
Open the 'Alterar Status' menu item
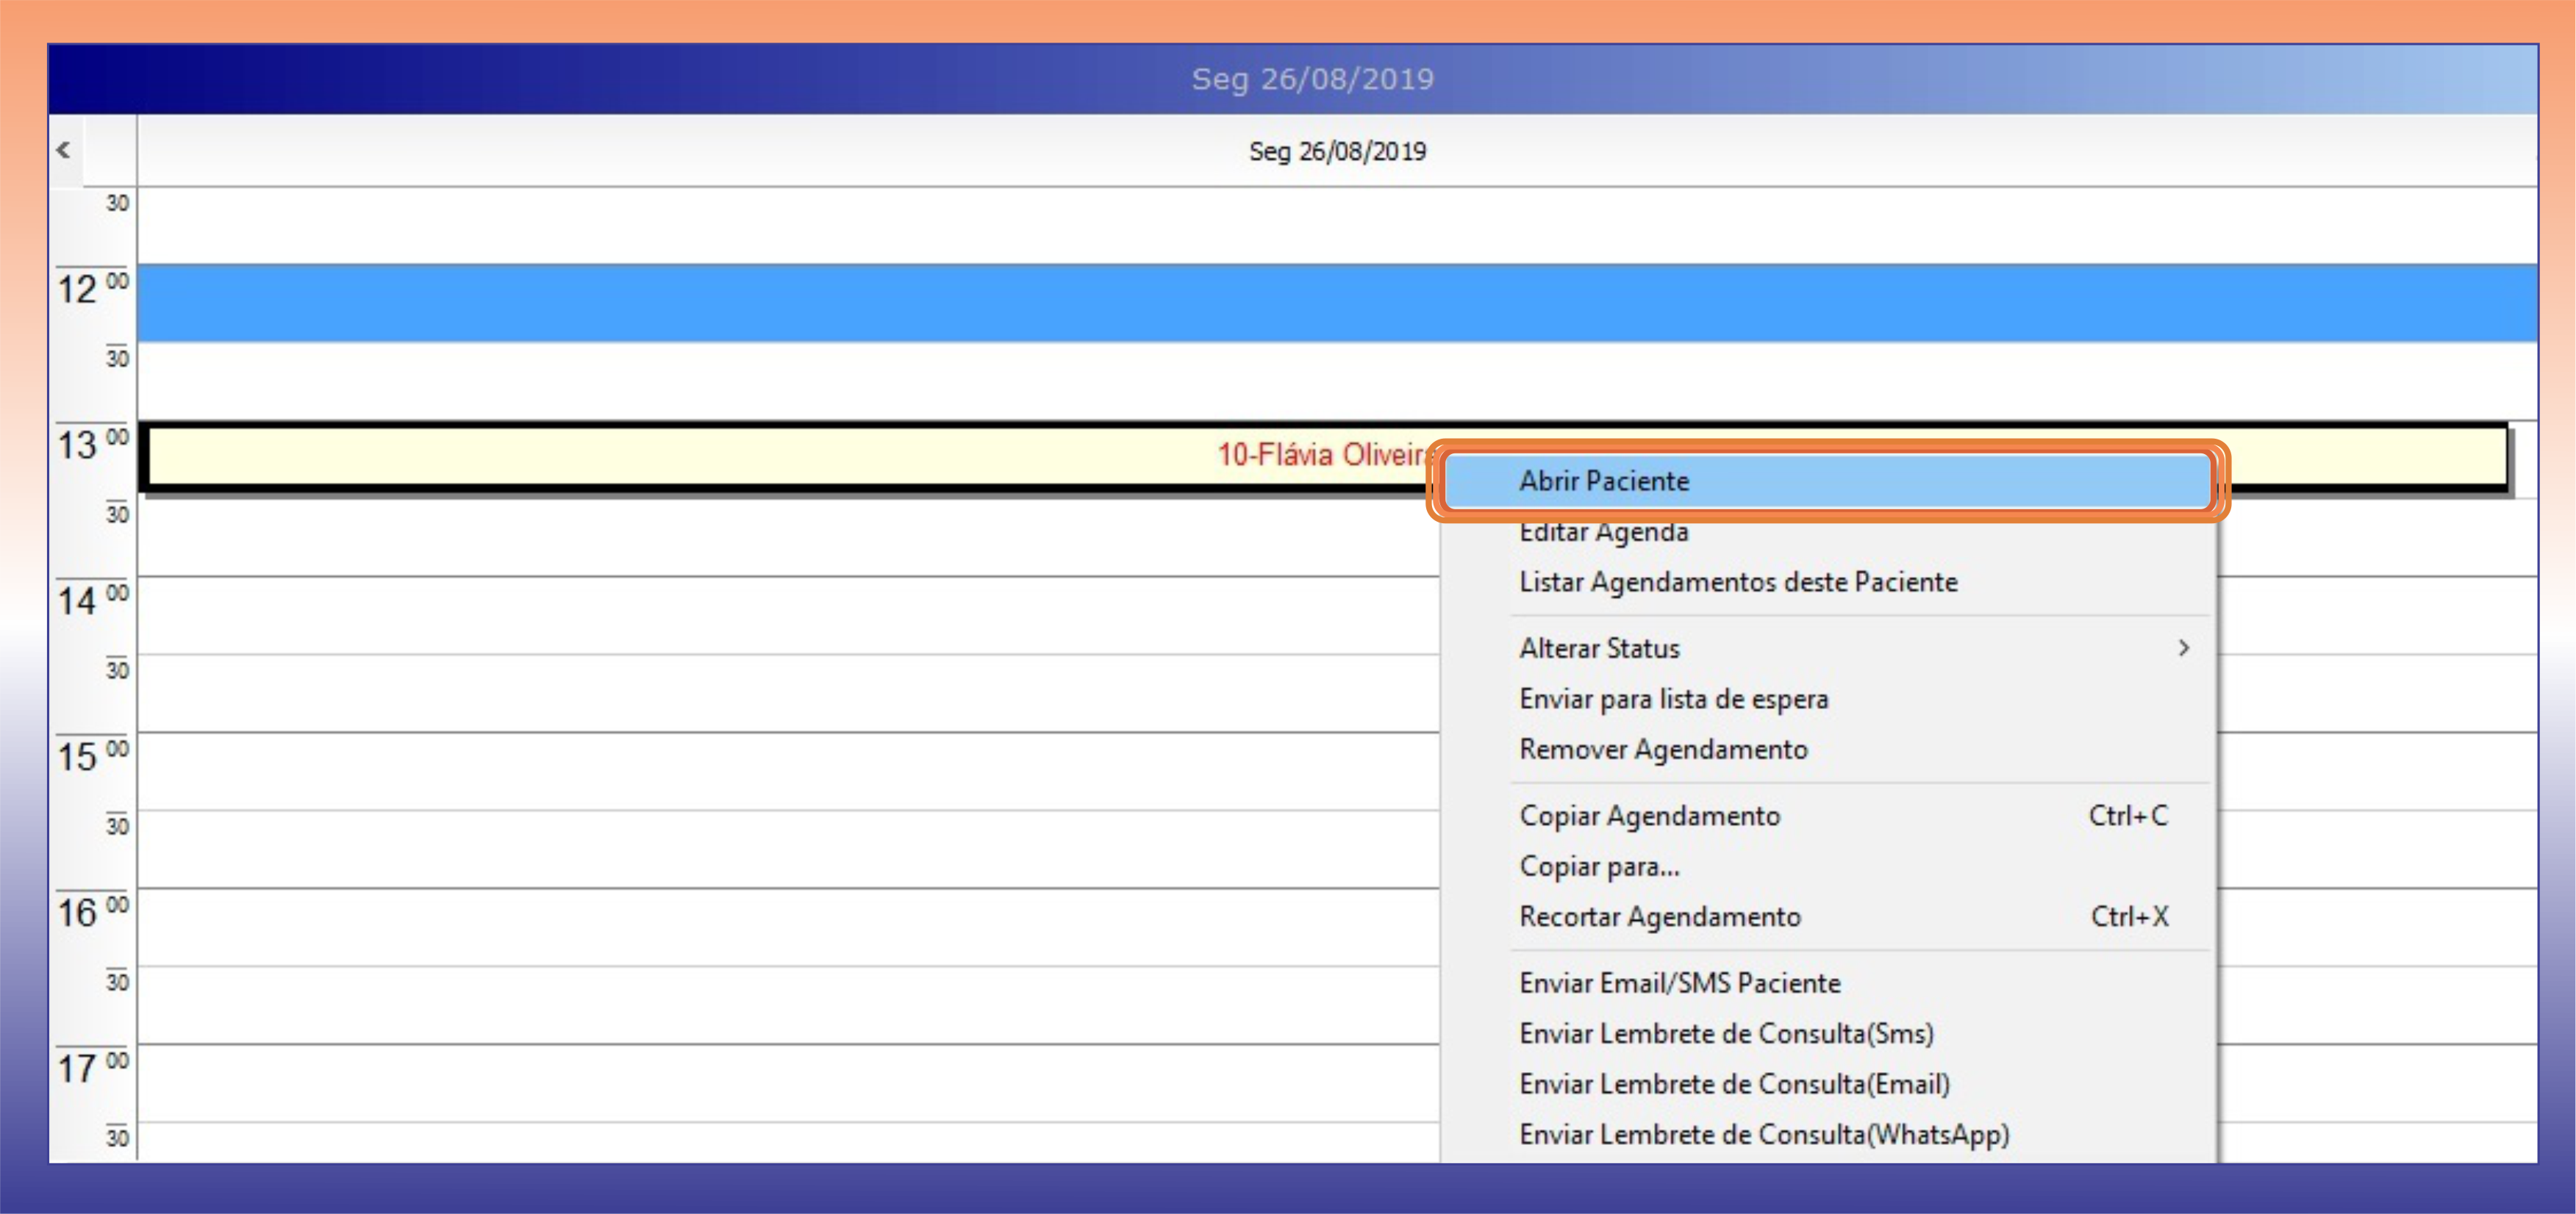[x=1600, y=648]
